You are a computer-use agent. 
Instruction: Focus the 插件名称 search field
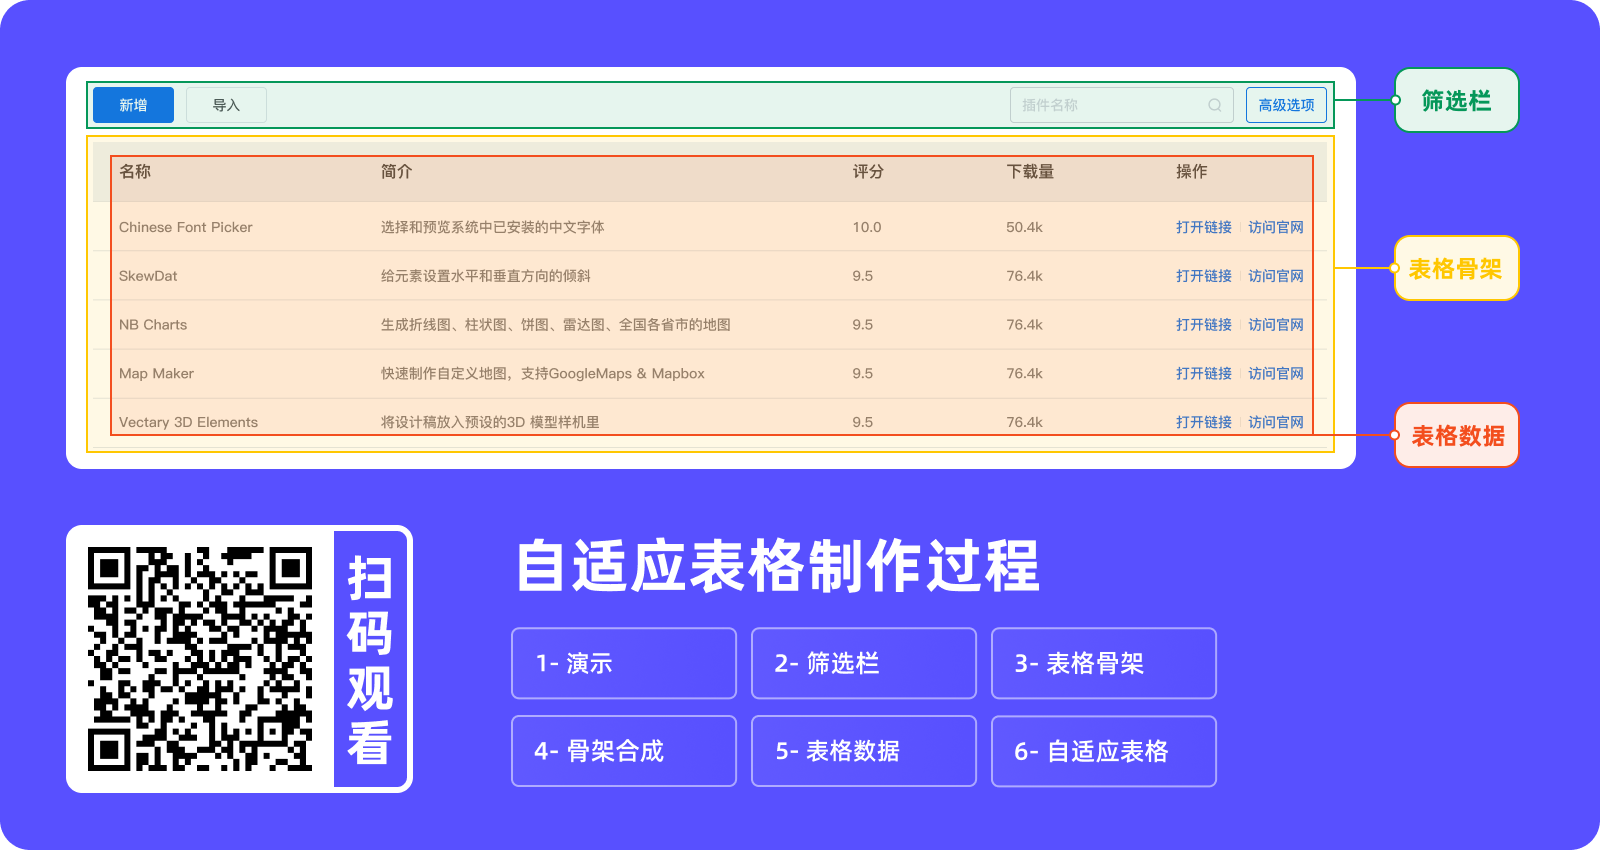click(1121, 105)
